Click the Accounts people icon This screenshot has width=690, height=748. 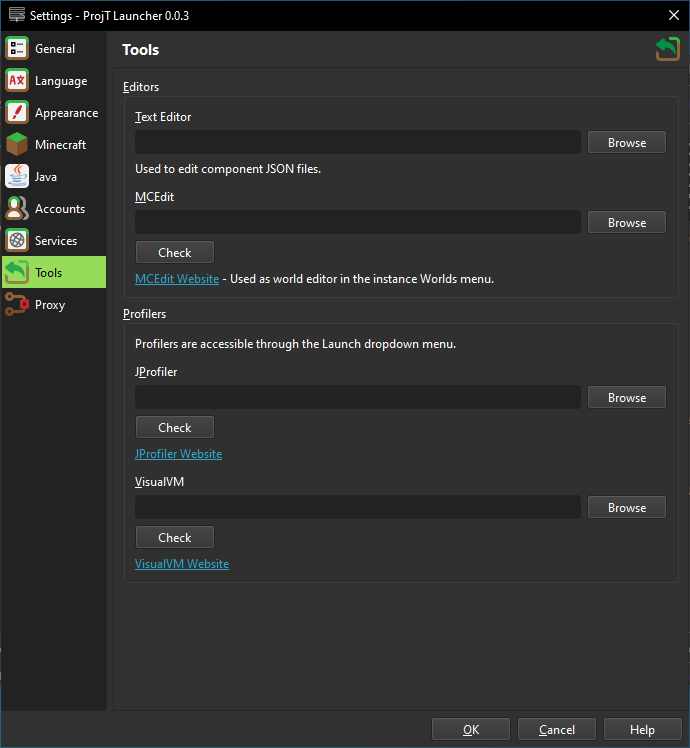point(17,208)
